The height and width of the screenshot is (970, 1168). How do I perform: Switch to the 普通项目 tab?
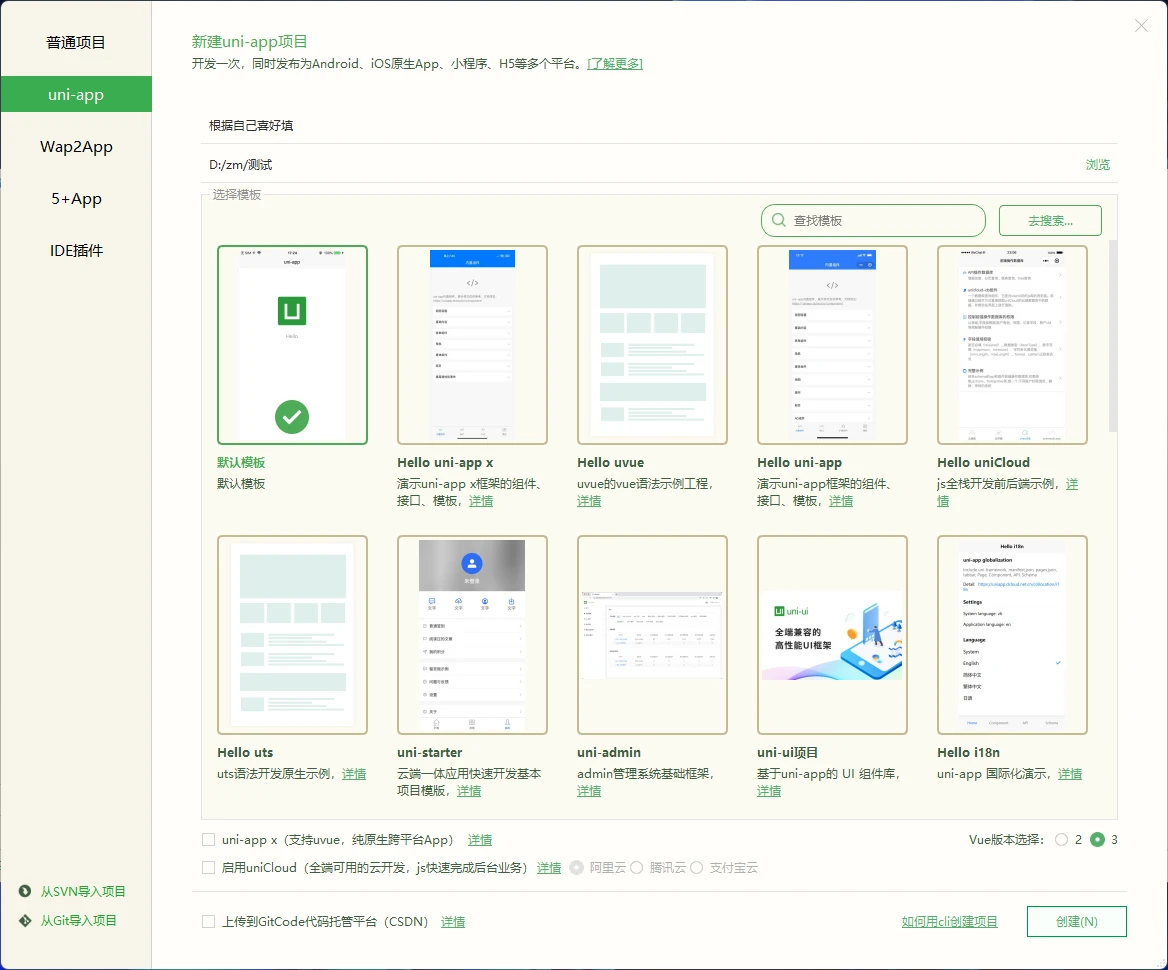pyautogui.click(x=75, y=42)
